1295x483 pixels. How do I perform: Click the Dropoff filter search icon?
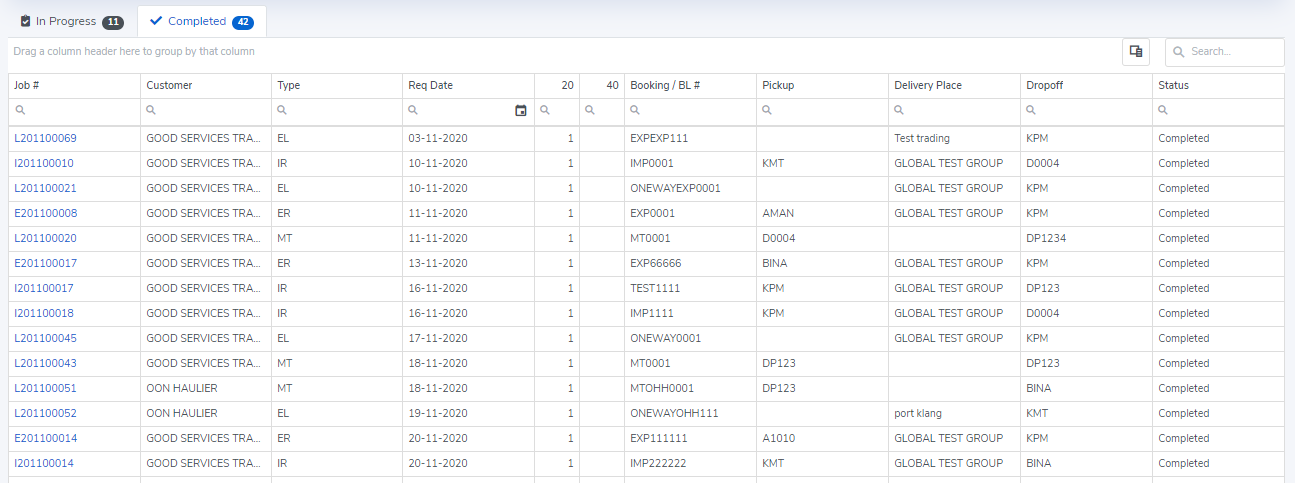tap(1032, 111)
